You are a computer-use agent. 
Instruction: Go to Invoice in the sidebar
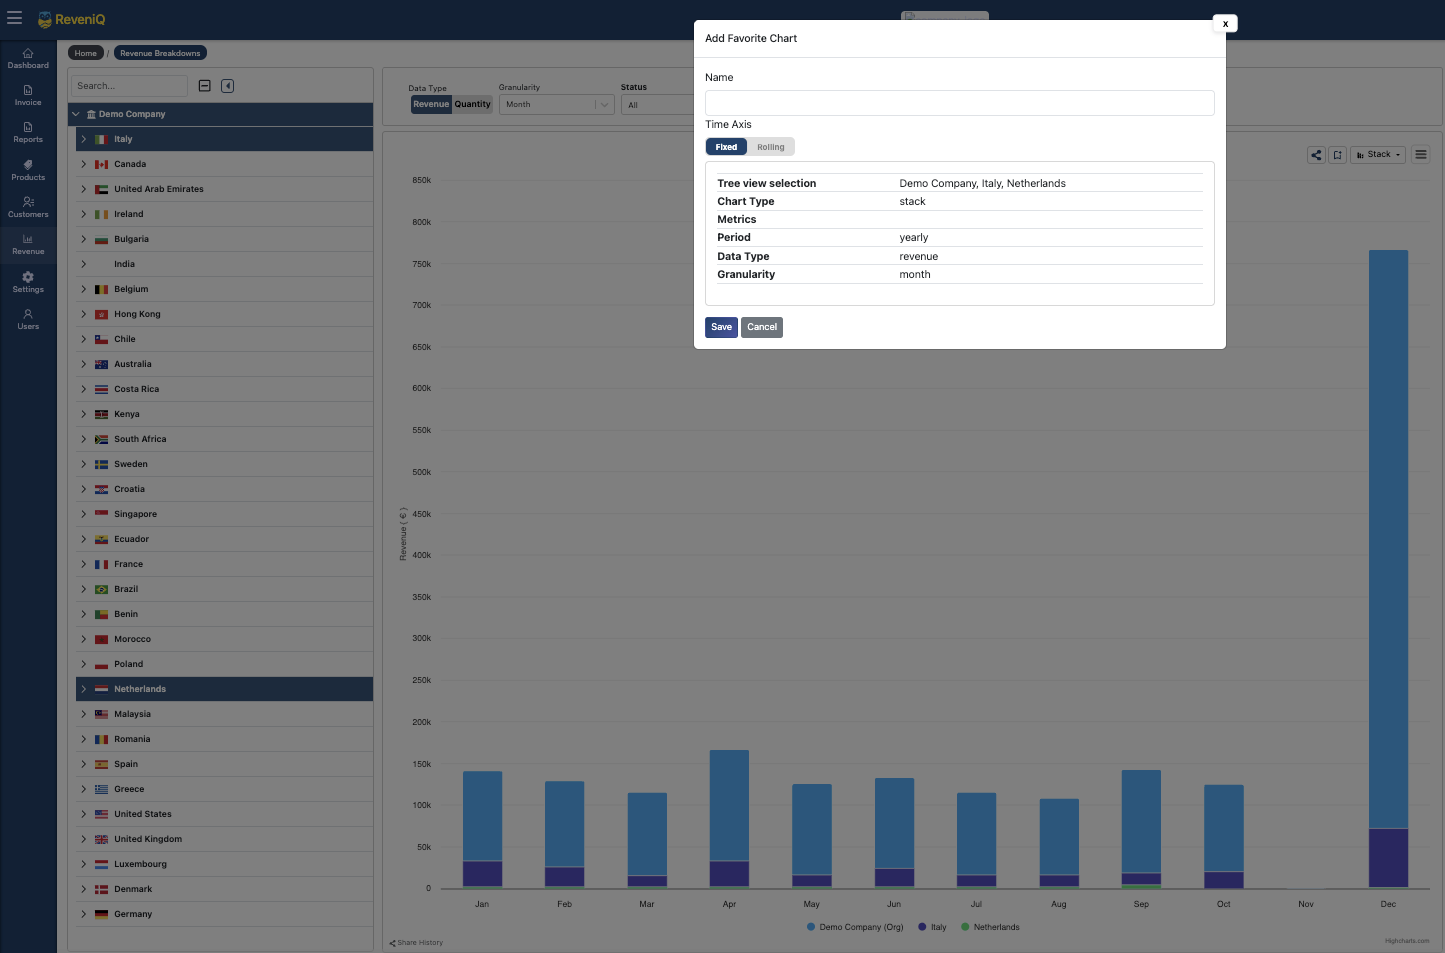coord(28,95)
